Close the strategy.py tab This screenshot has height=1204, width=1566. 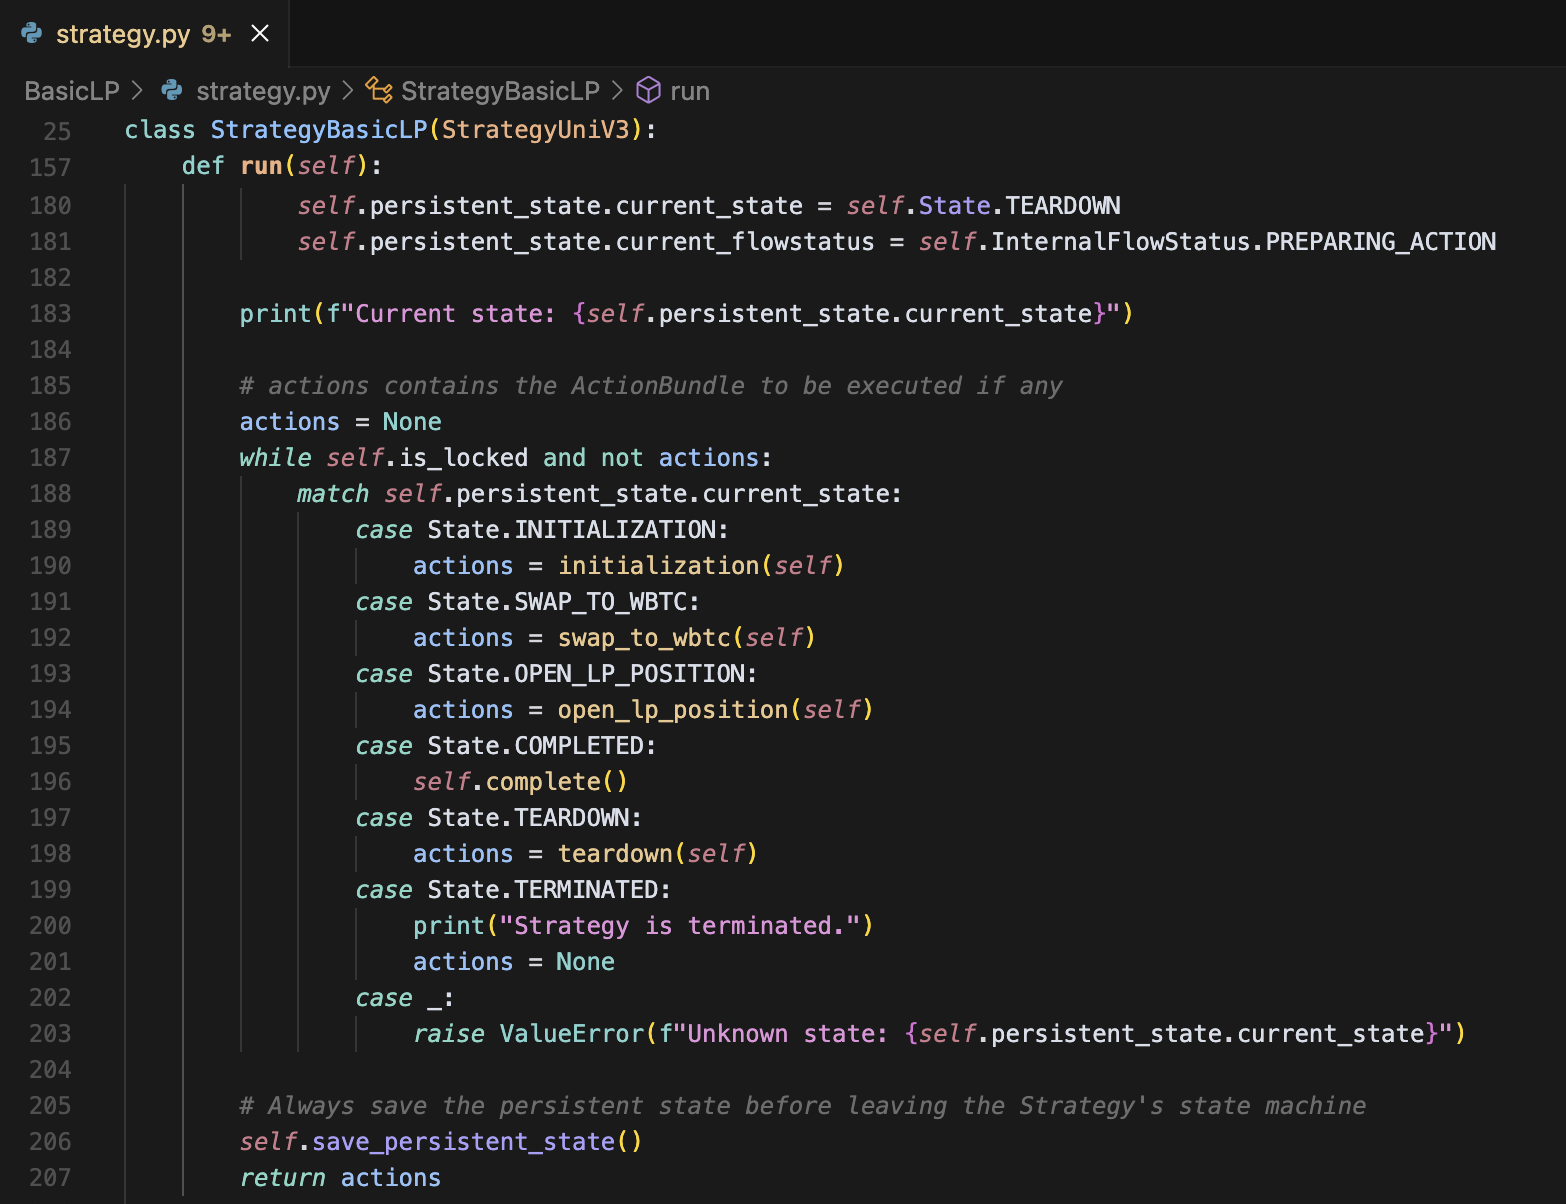[260, 34]
